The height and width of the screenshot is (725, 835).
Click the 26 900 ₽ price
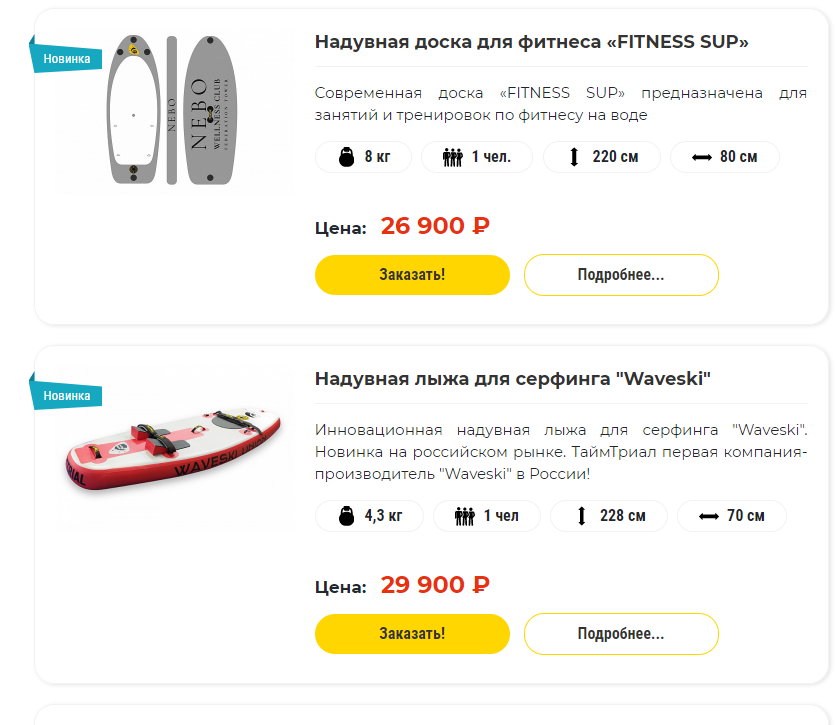click(x=435, y=226)
